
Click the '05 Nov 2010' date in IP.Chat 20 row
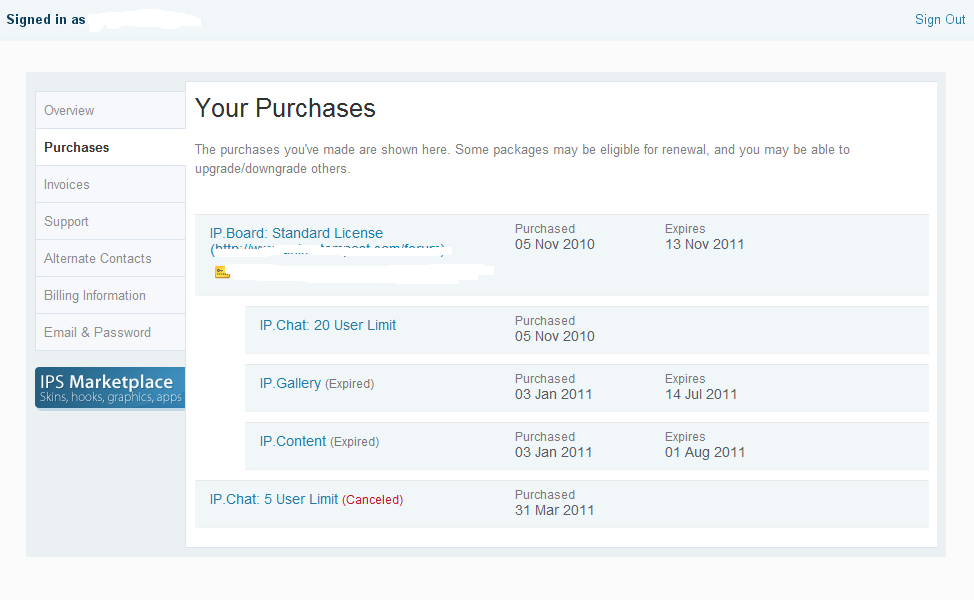(555, 336)
